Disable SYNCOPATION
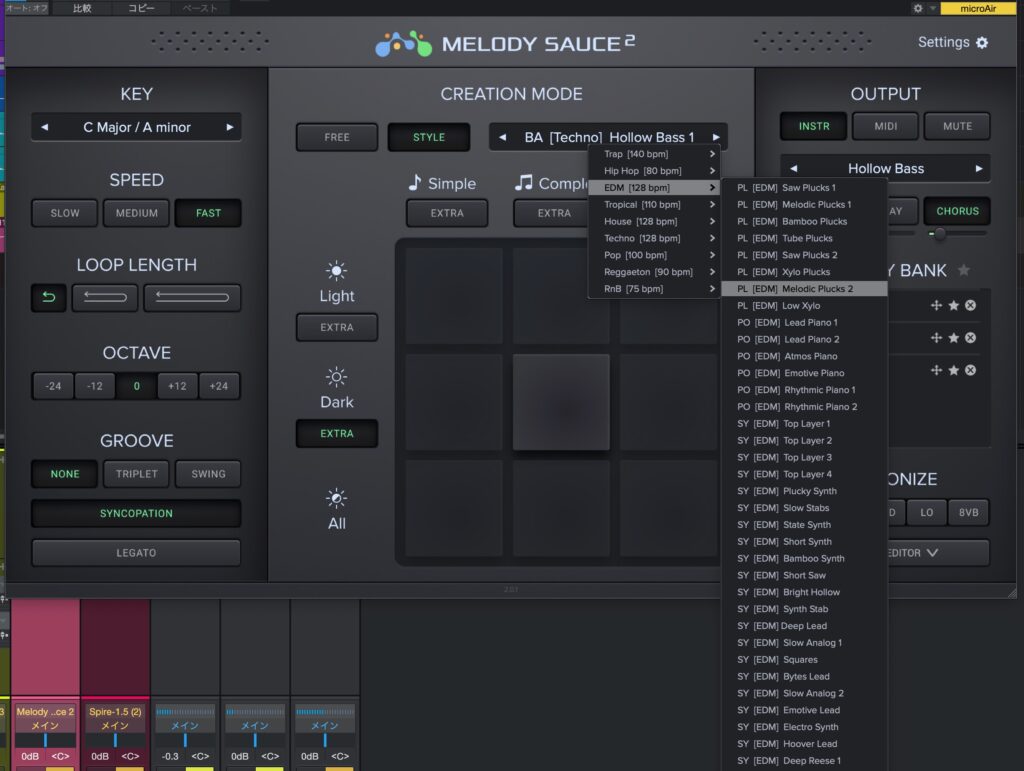The height and width of the screenshot is (771, 1024). click(135, 513)
